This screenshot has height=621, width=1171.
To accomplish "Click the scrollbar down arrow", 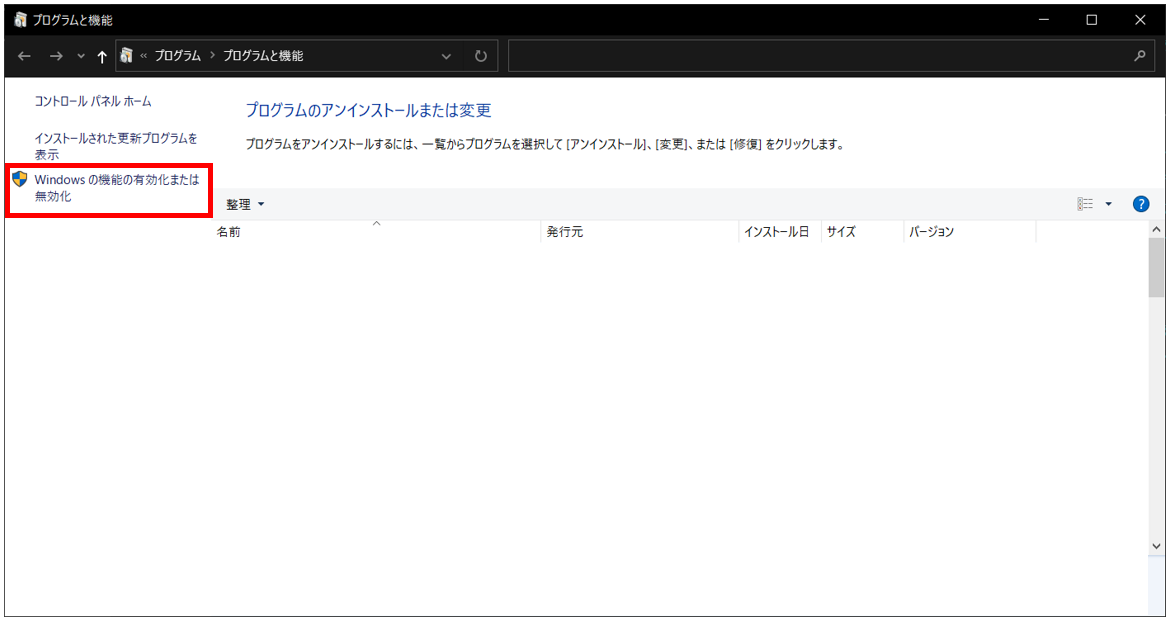I will pos(1156,546).
